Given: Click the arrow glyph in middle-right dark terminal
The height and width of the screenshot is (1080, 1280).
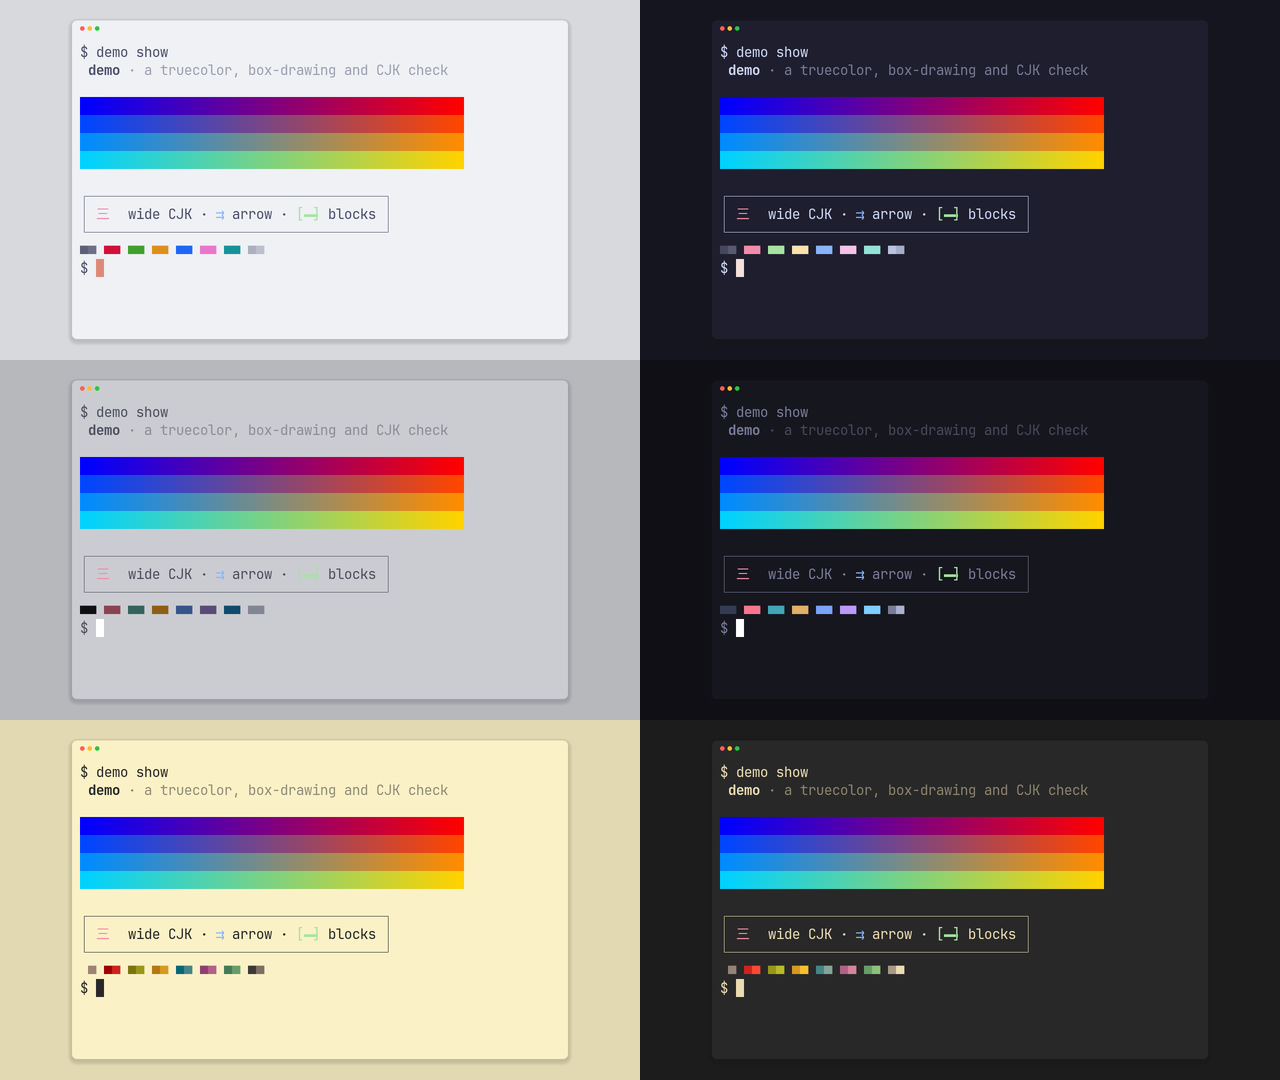Looking at the screenshot, I should click(x=860, y=575).
